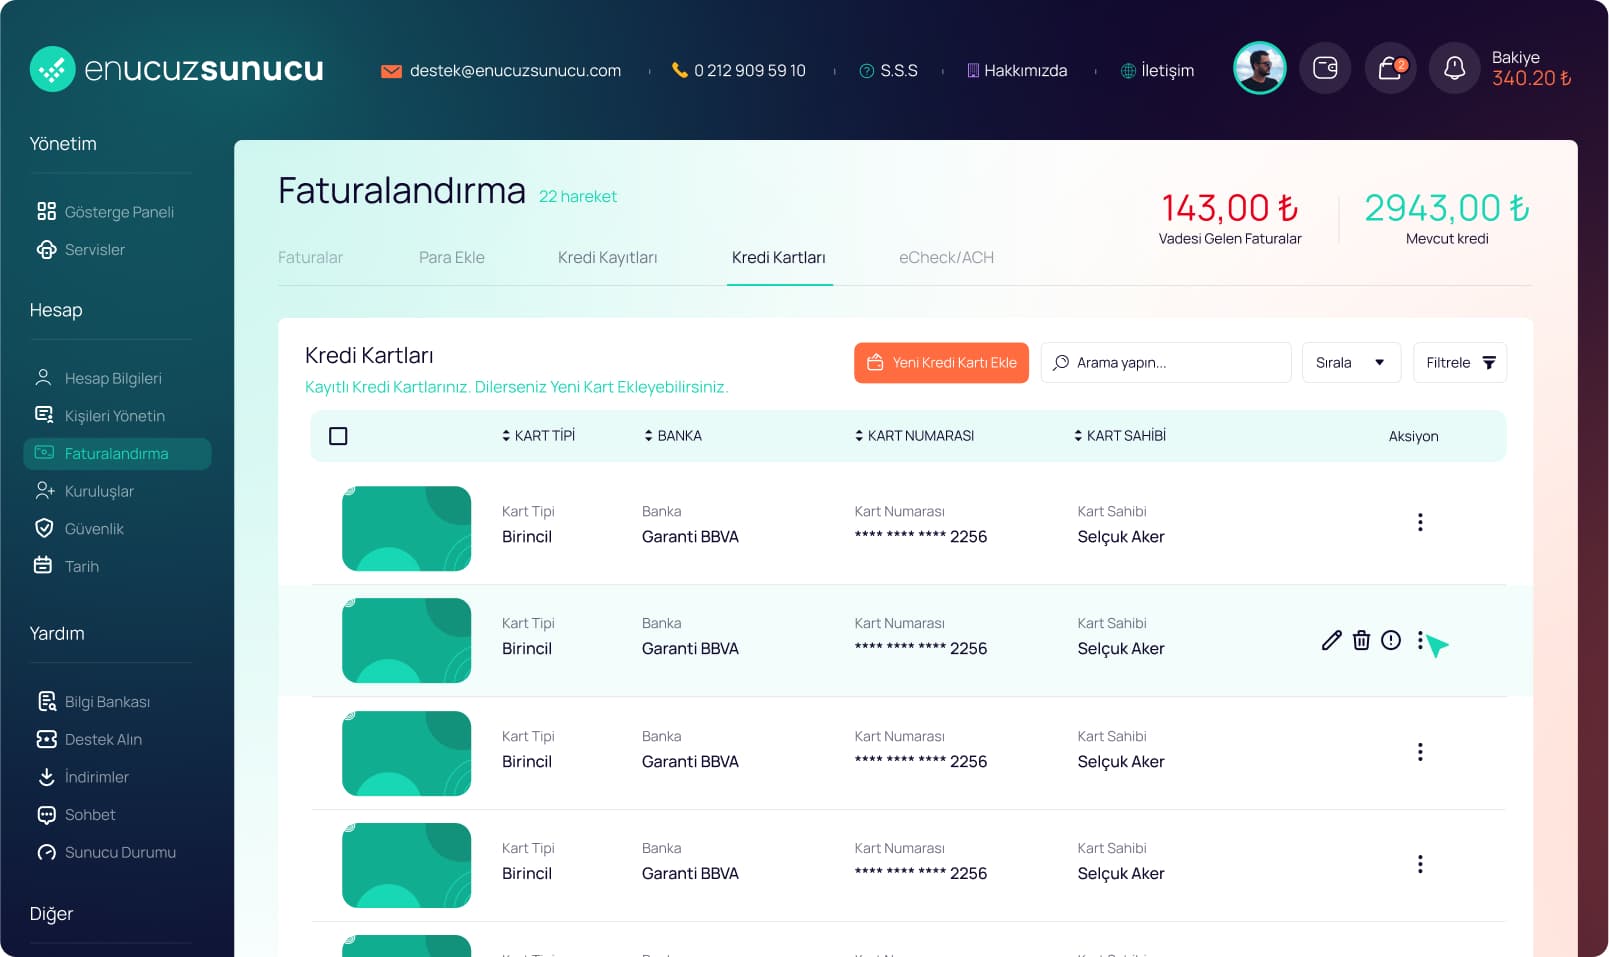Click the 0 212 909 59 10 phone link
This screenshot has height=957, width=1609.
(x=750, y=71)
